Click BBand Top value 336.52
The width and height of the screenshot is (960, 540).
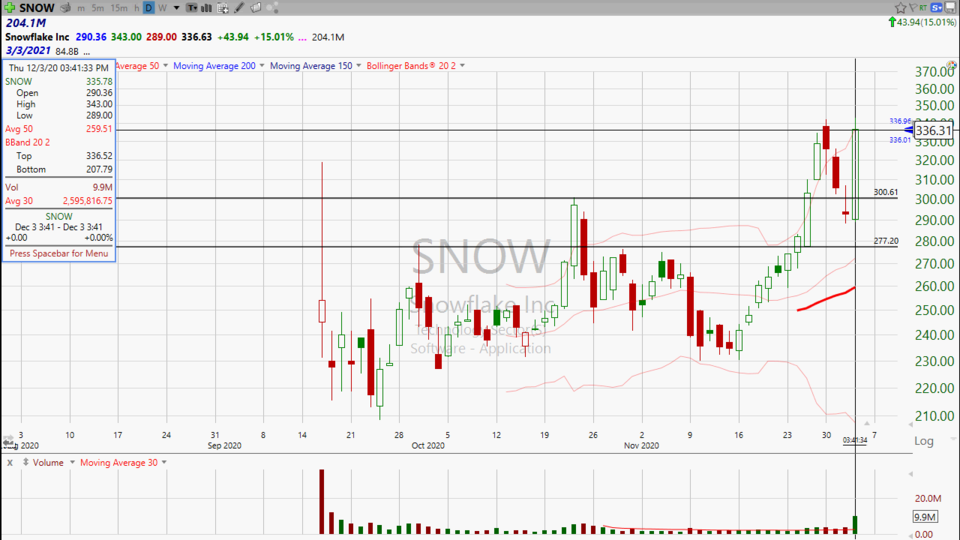99,156
